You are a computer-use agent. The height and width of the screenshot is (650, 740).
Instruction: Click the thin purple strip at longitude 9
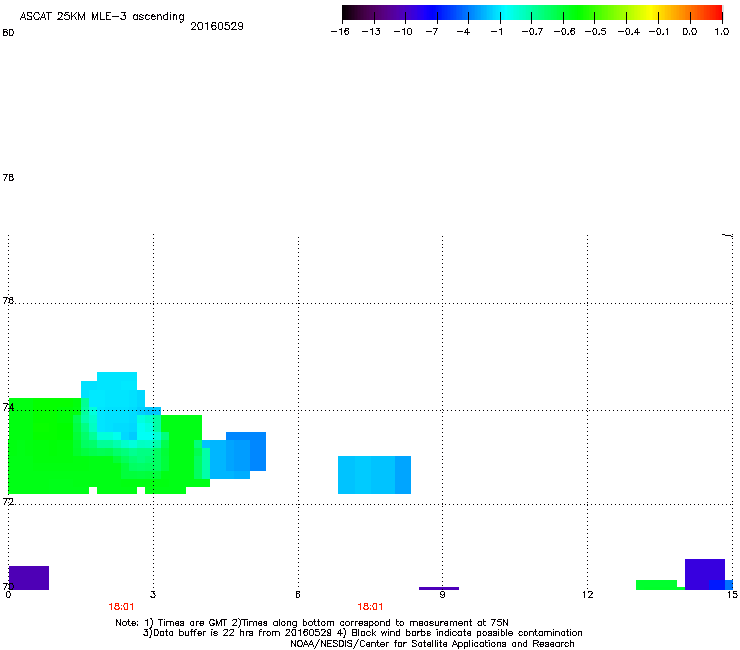(x=439, y=589)
